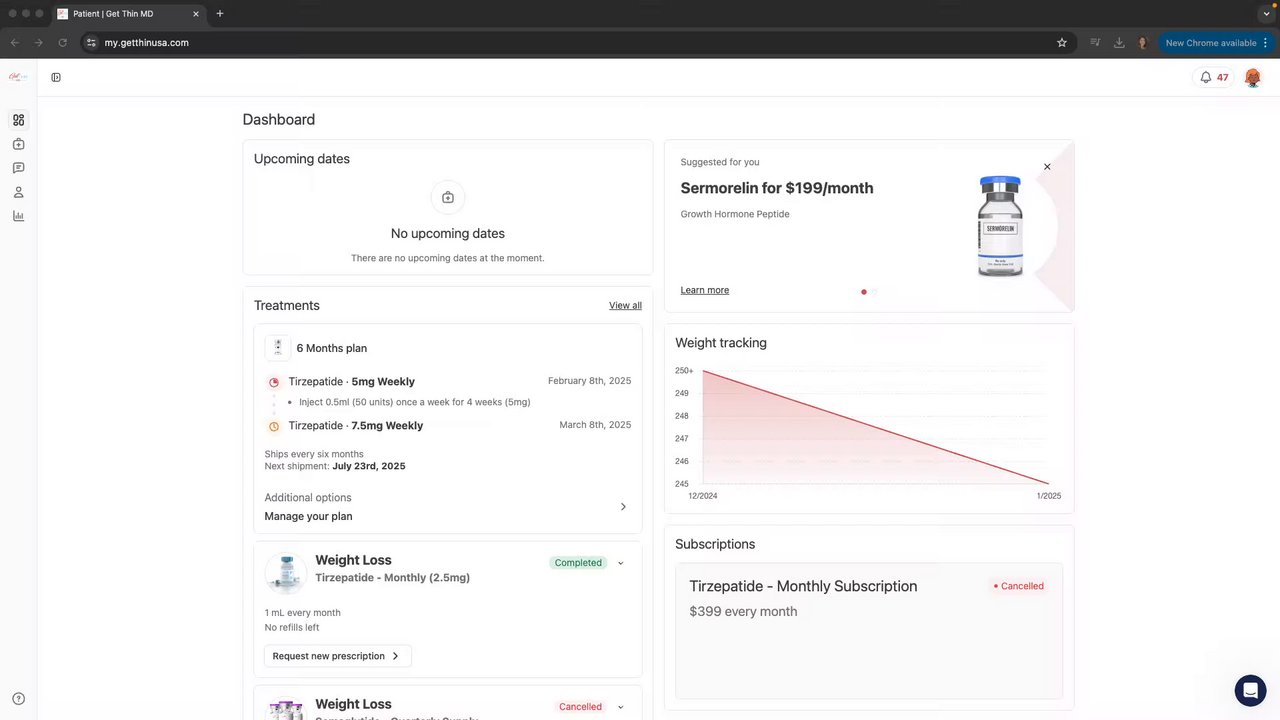Click Learn more about Sermorelin
The width and height of the screenshot is (1280, 720).
(x=705, y=290)
